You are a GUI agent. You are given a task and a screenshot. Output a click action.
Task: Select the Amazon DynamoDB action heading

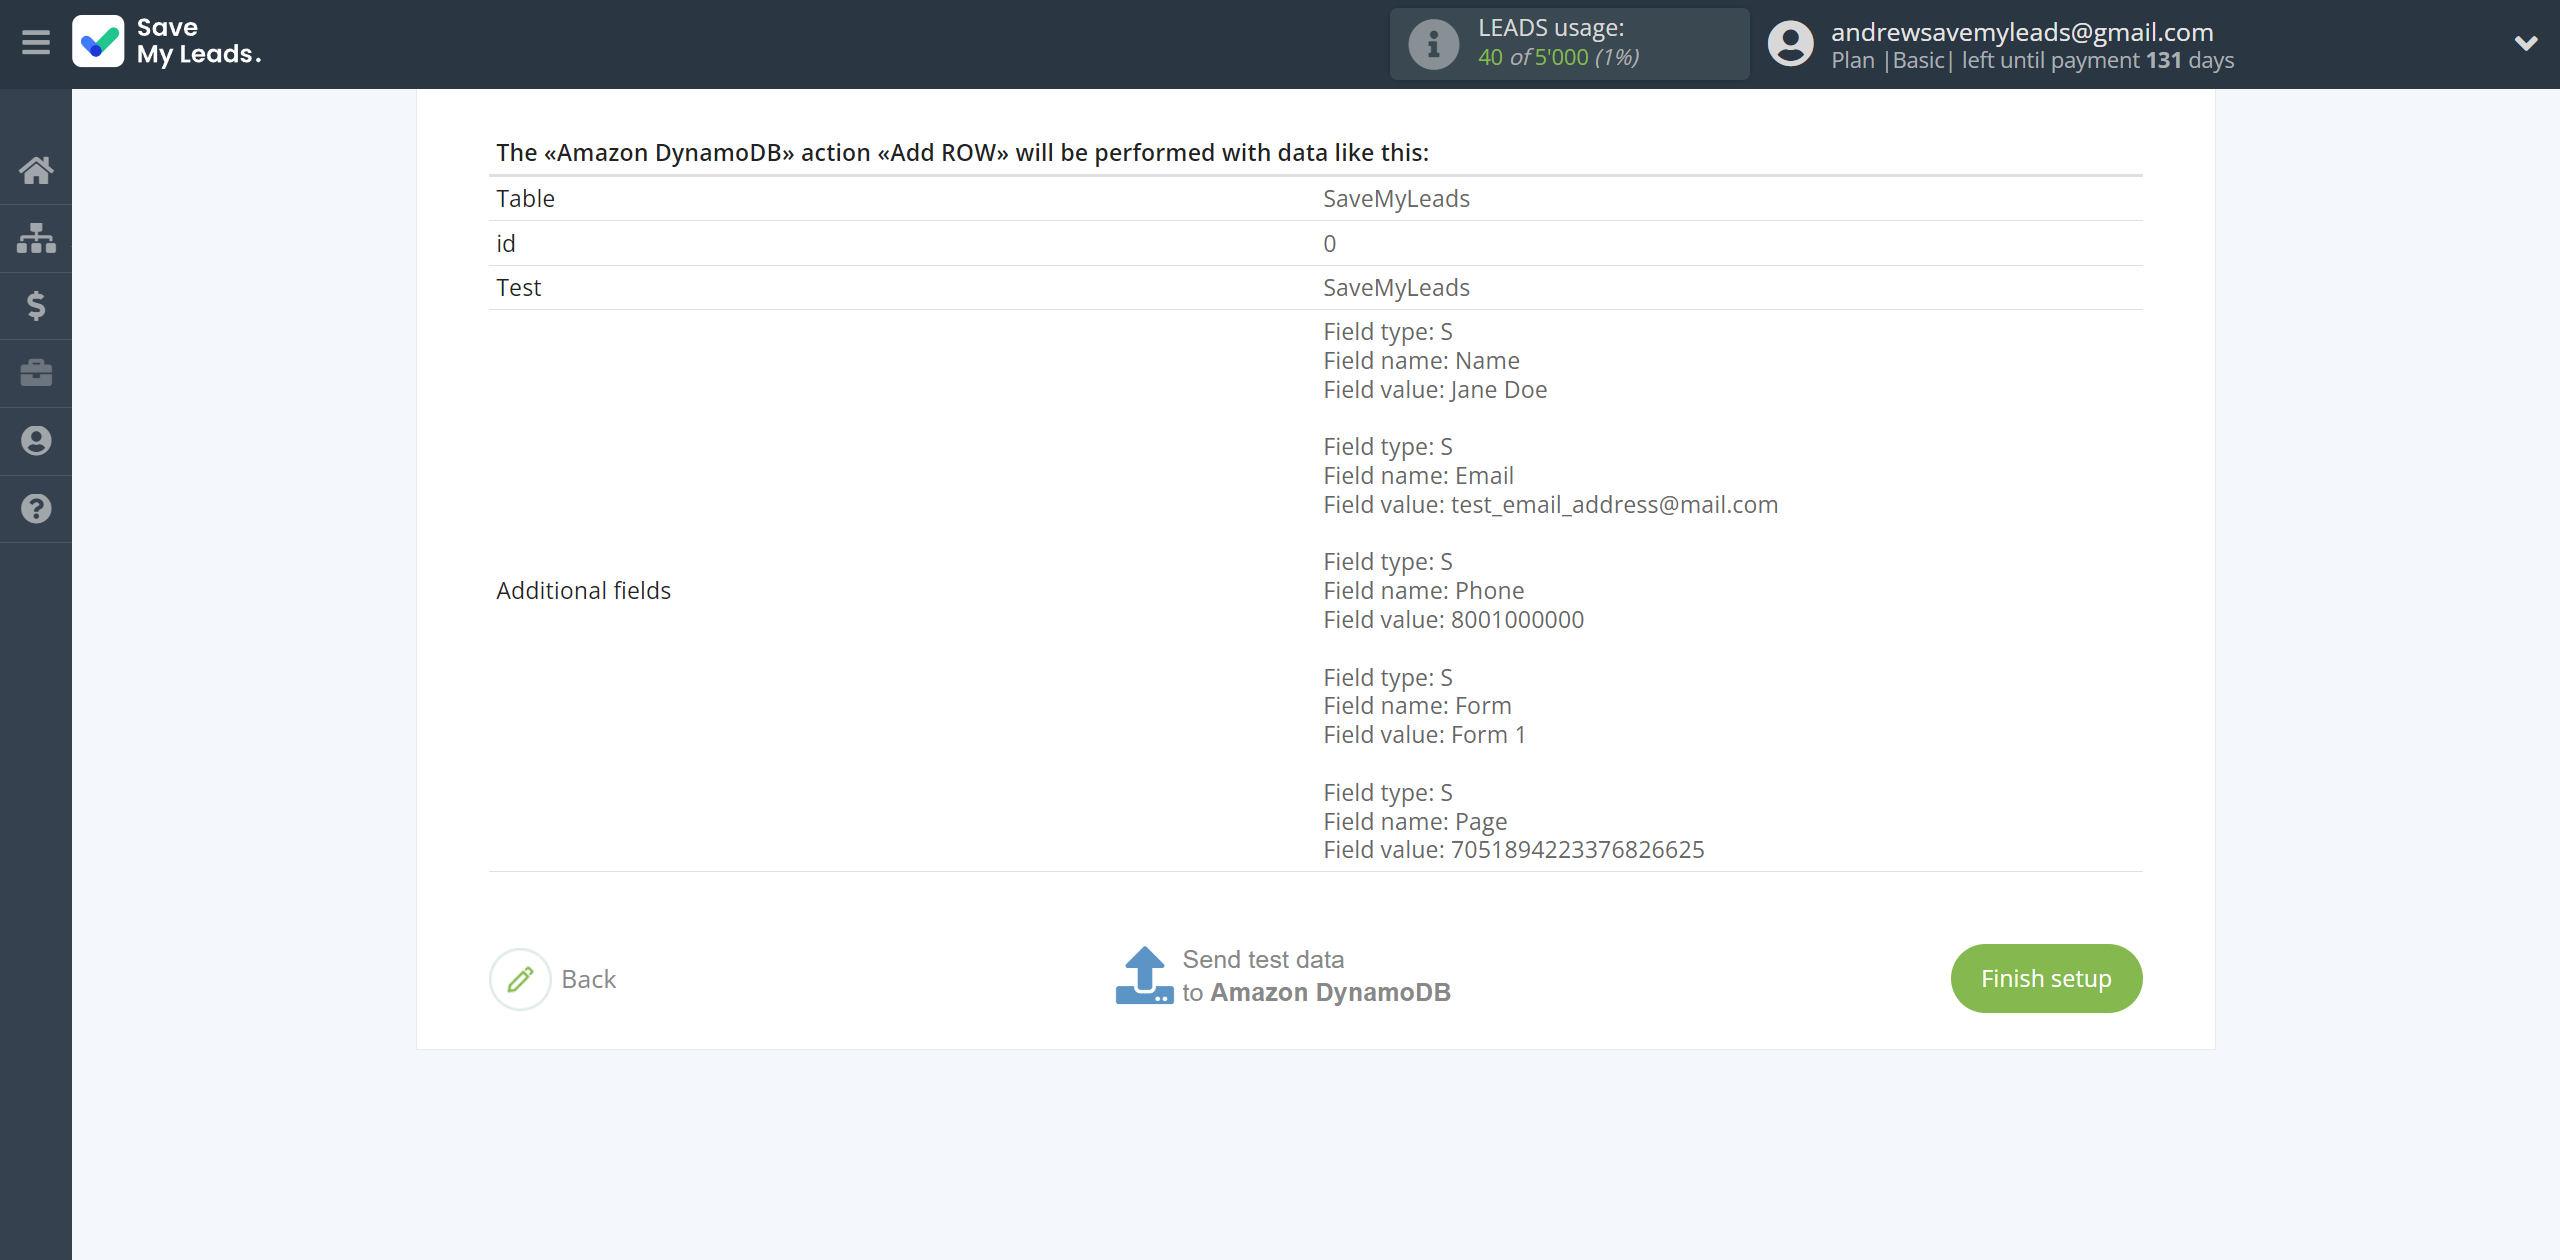click(x=962, y=152)
